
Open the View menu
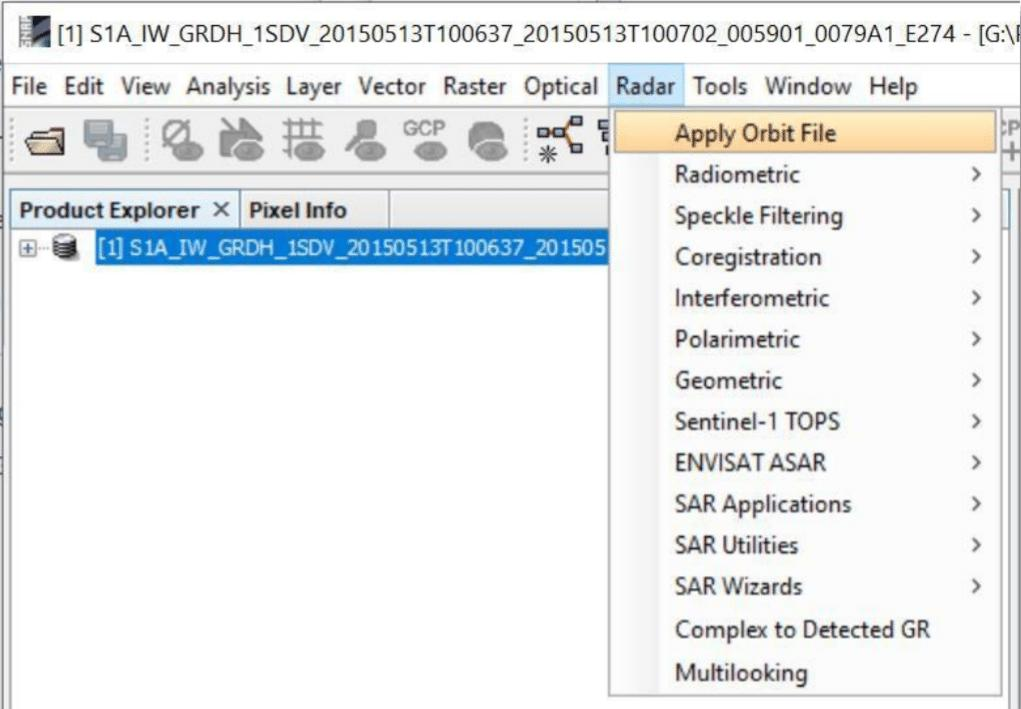tap(145, 86)
